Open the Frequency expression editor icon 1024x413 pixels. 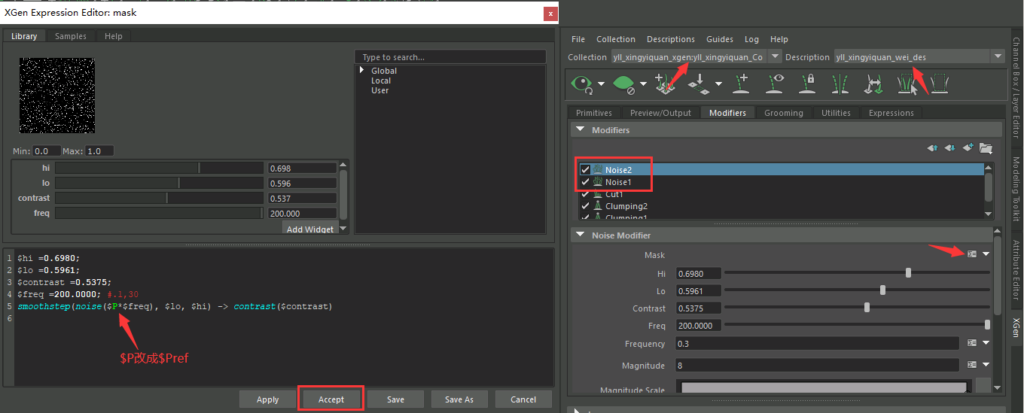pyautogui.click(x=972, y=343)
